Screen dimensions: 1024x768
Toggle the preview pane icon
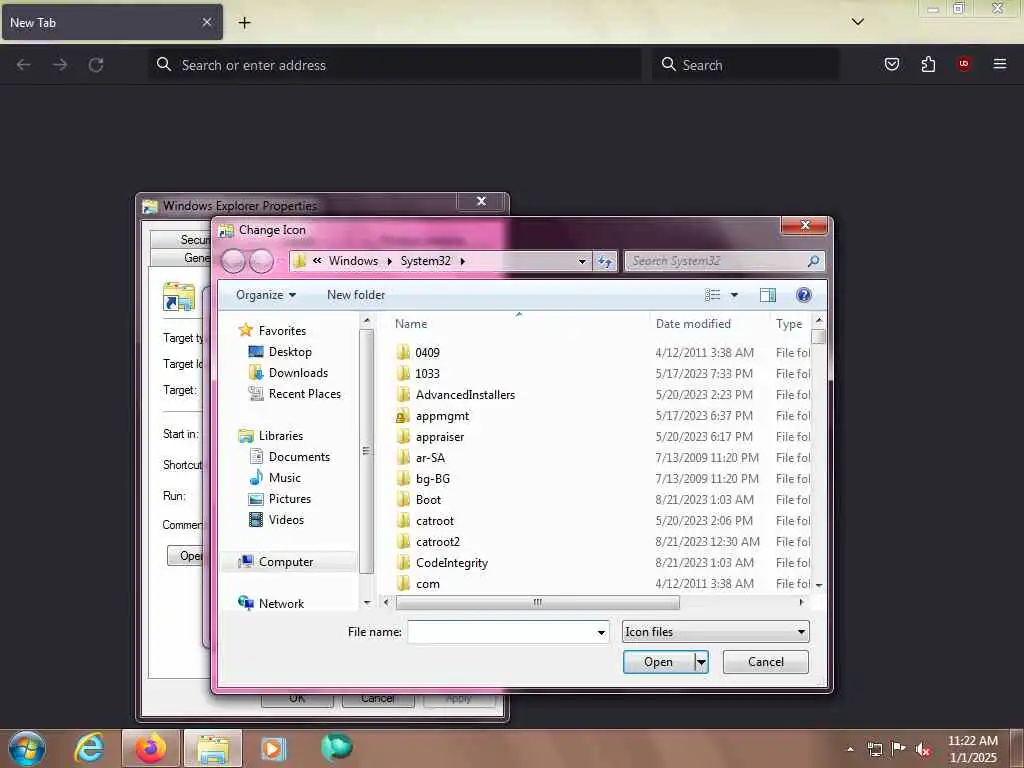pyautogui.click(x=768, y=295)
